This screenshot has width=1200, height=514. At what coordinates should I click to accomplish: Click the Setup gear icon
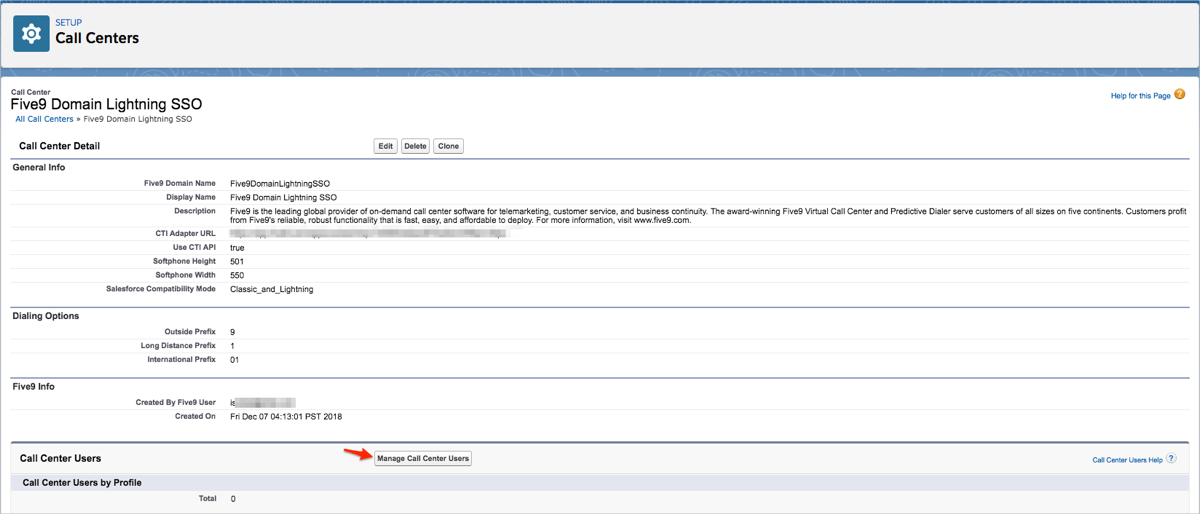(x=31, y=33)
